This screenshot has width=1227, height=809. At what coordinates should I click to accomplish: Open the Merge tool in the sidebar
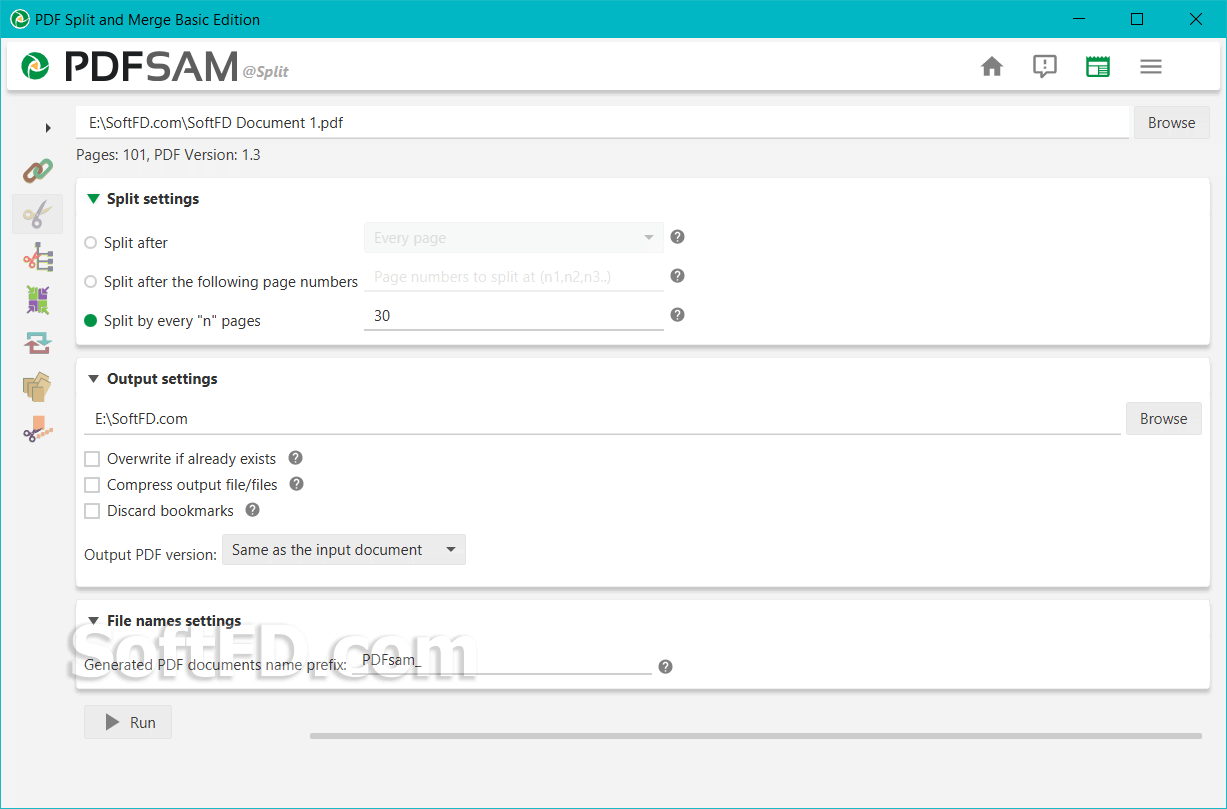coord(37,171)
